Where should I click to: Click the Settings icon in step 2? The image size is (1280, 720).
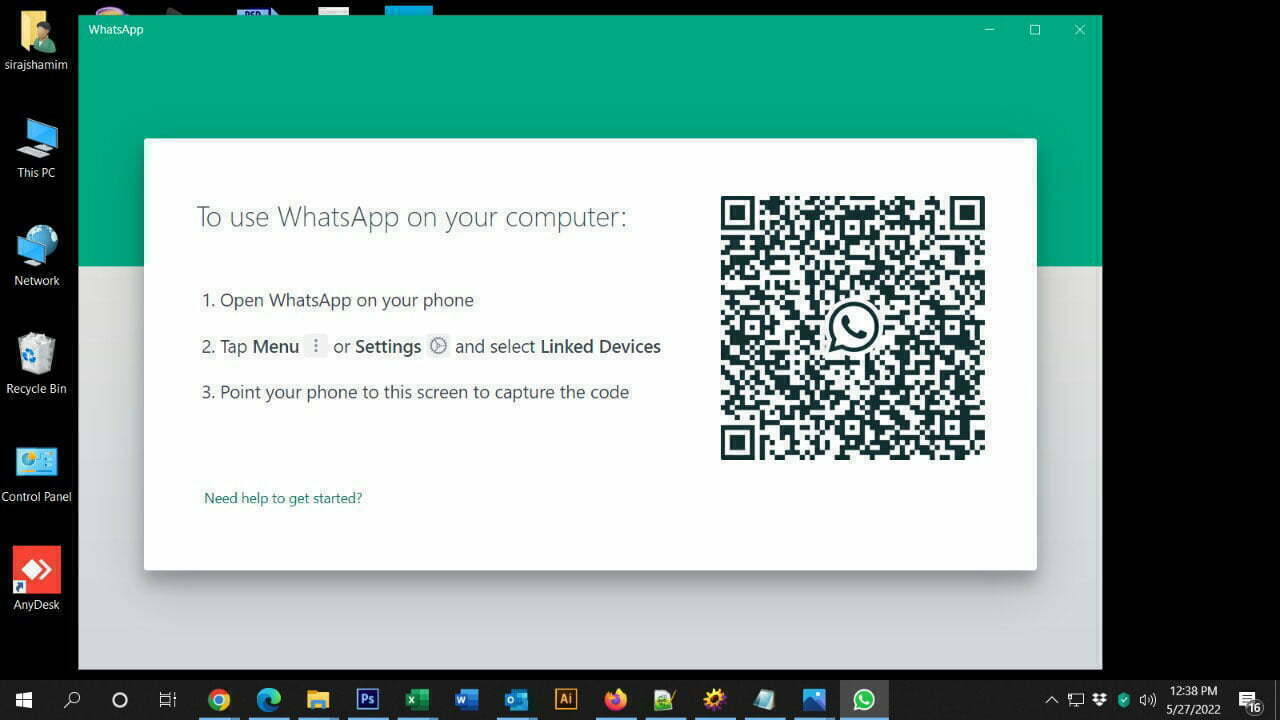[438, 346]
